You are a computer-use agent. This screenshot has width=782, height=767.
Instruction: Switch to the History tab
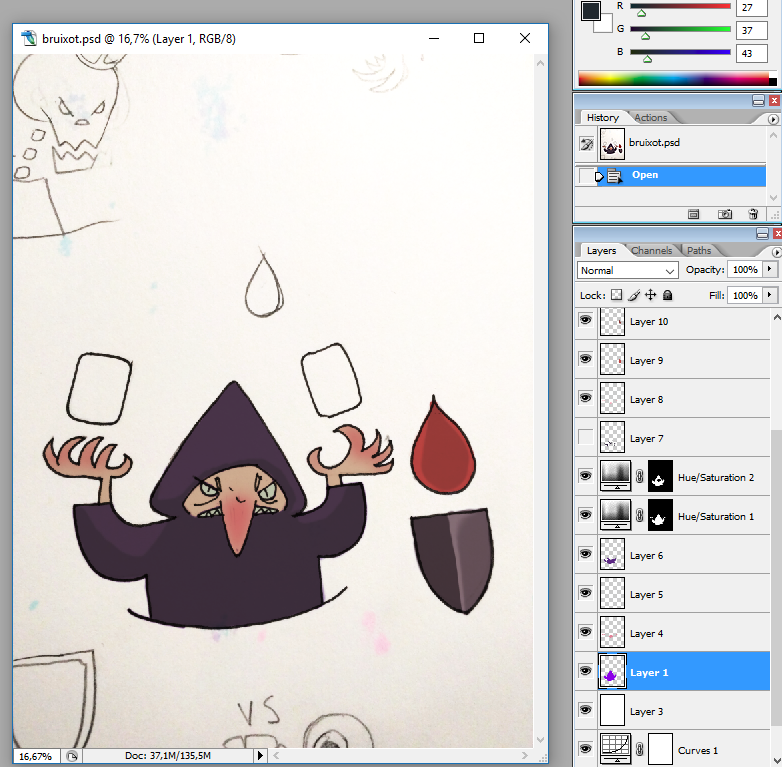602,118
